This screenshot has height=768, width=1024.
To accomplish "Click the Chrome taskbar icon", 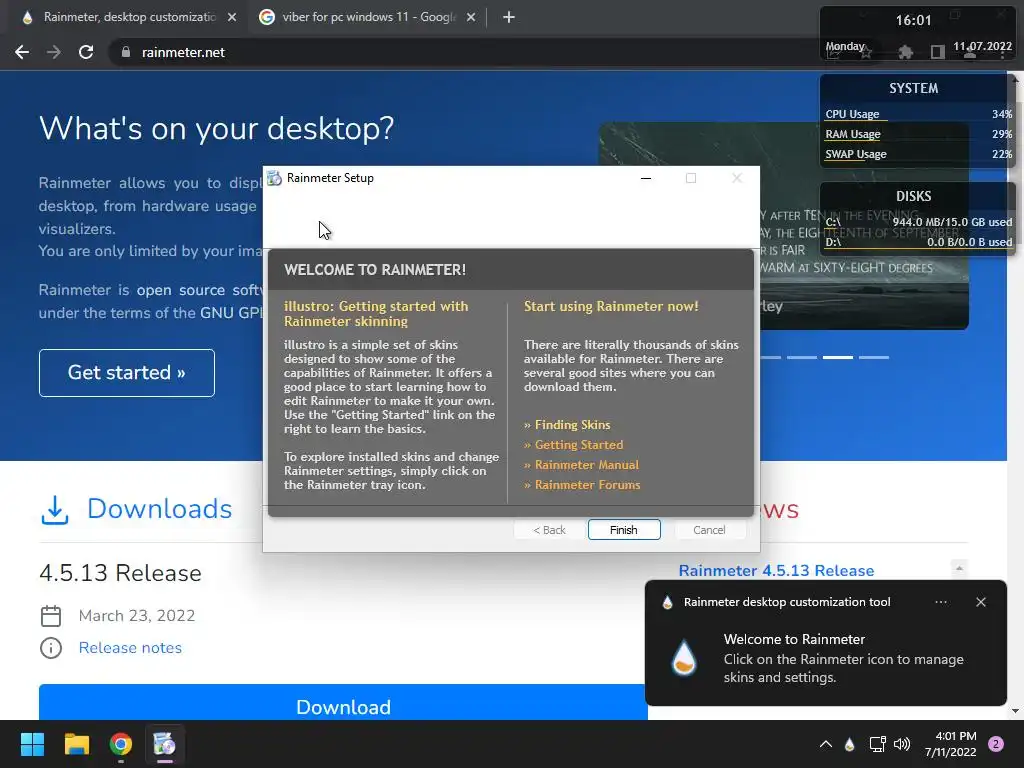I will pos(121,744).
